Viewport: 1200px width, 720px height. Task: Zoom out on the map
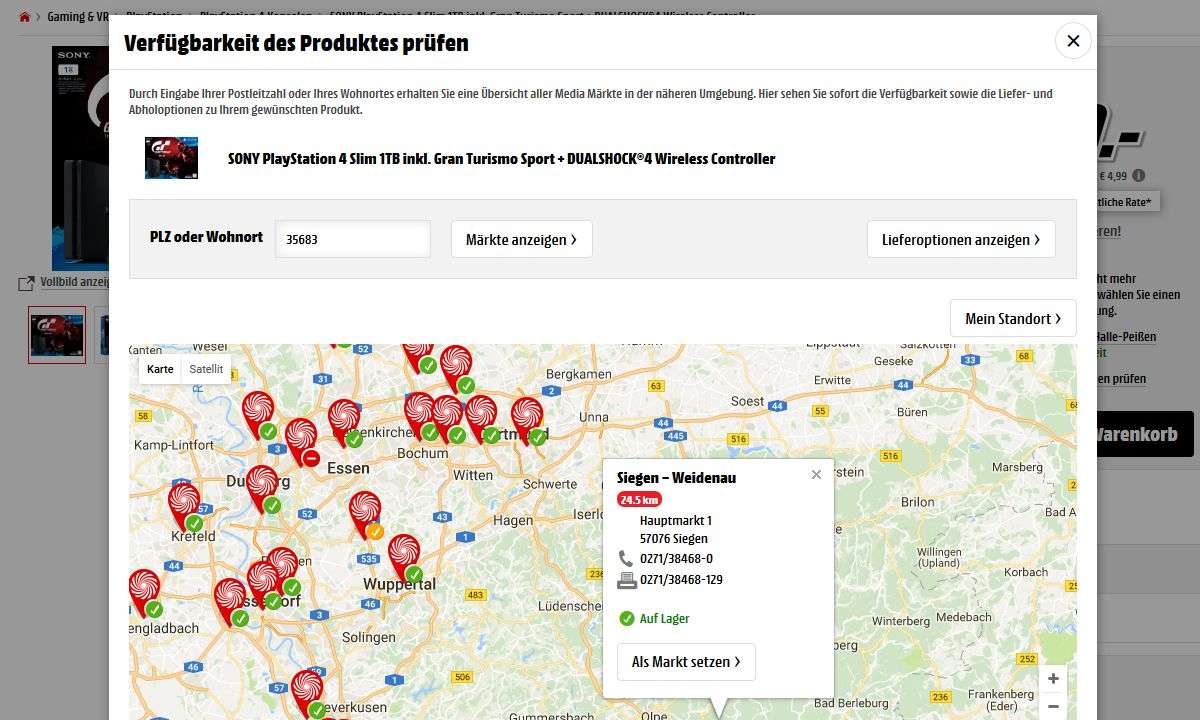pos(1053,707)
